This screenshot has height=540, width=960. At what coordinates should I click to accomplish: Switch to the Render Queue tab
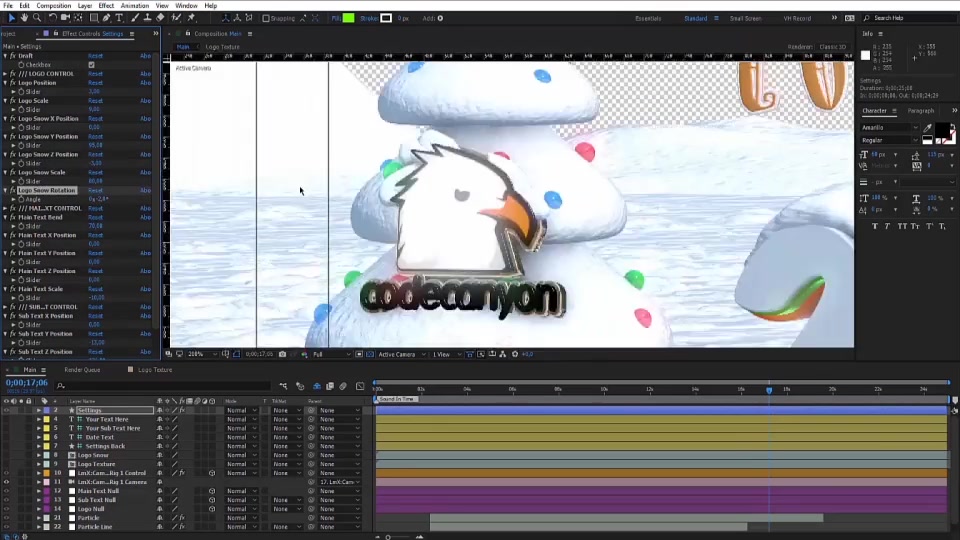point(82,370)
